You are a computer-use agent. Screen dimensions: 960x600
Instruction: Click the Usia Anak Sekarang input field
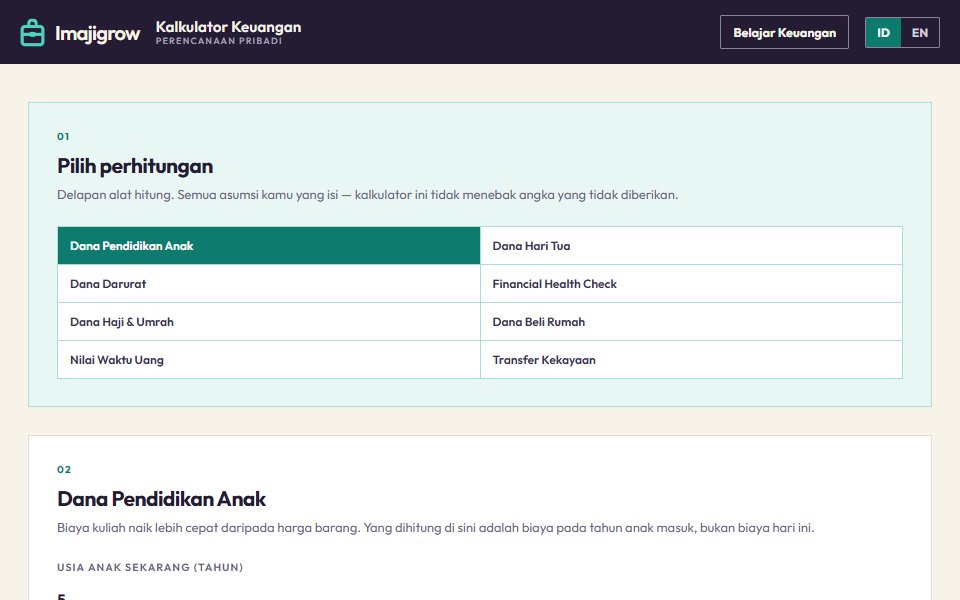(x=480, y=593)
